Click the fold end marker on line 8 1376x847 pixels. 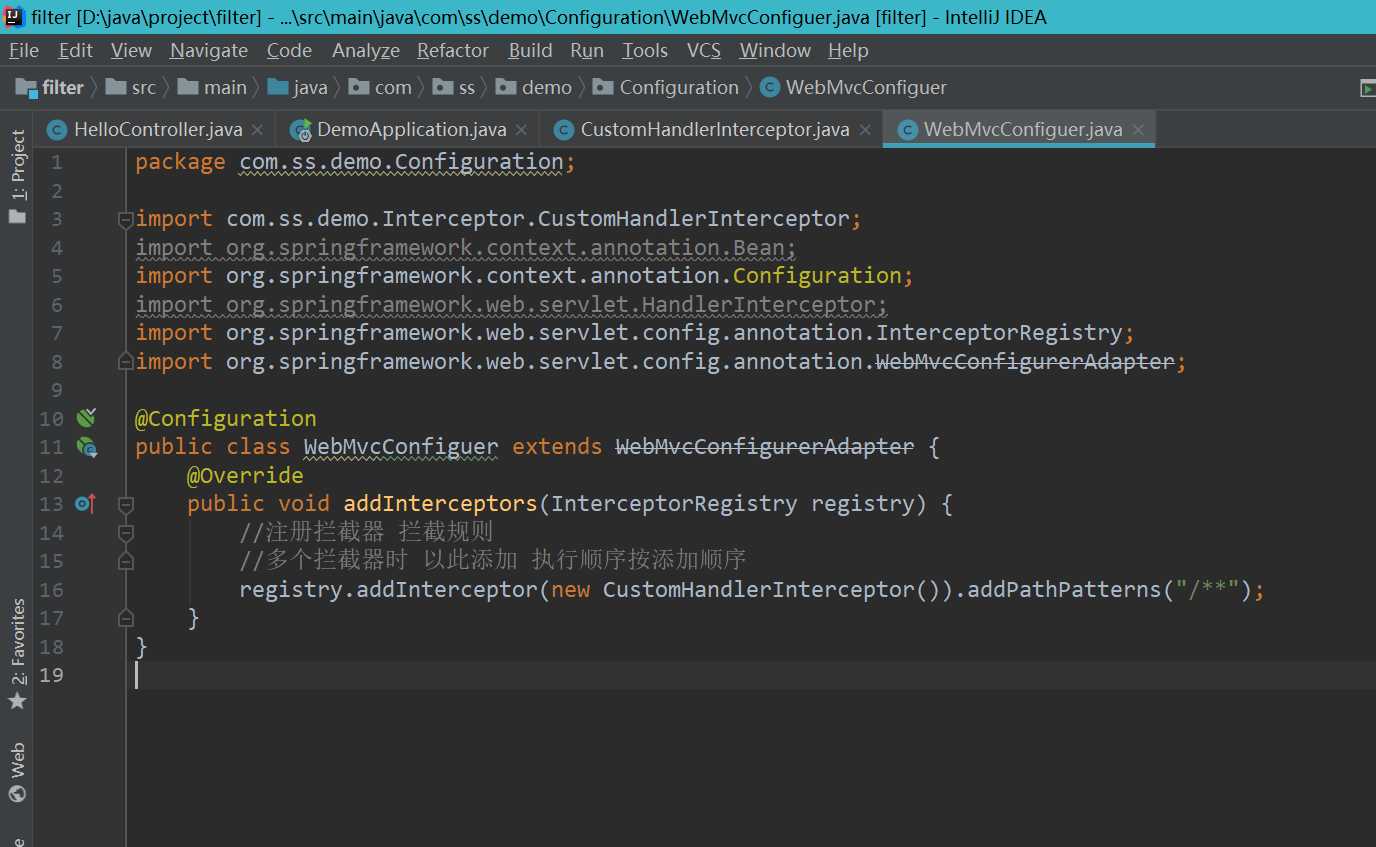pyautogui.click(x=125, y=360)
